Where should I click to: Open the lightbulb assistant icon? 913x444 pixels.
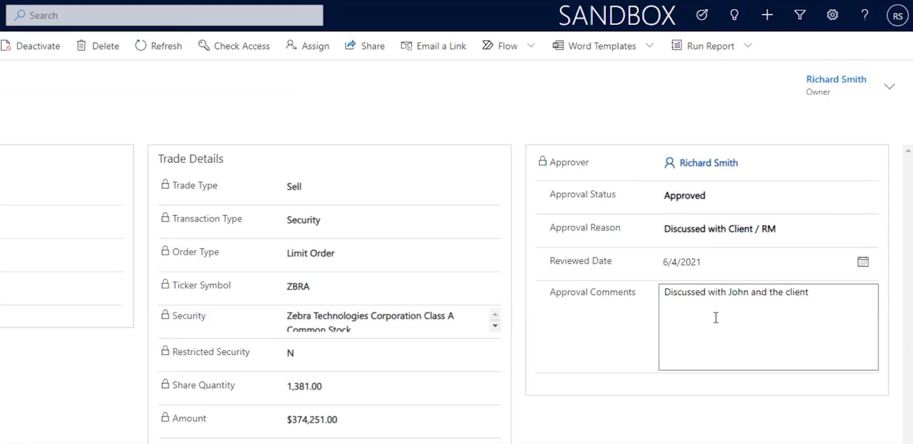point(734,15)
